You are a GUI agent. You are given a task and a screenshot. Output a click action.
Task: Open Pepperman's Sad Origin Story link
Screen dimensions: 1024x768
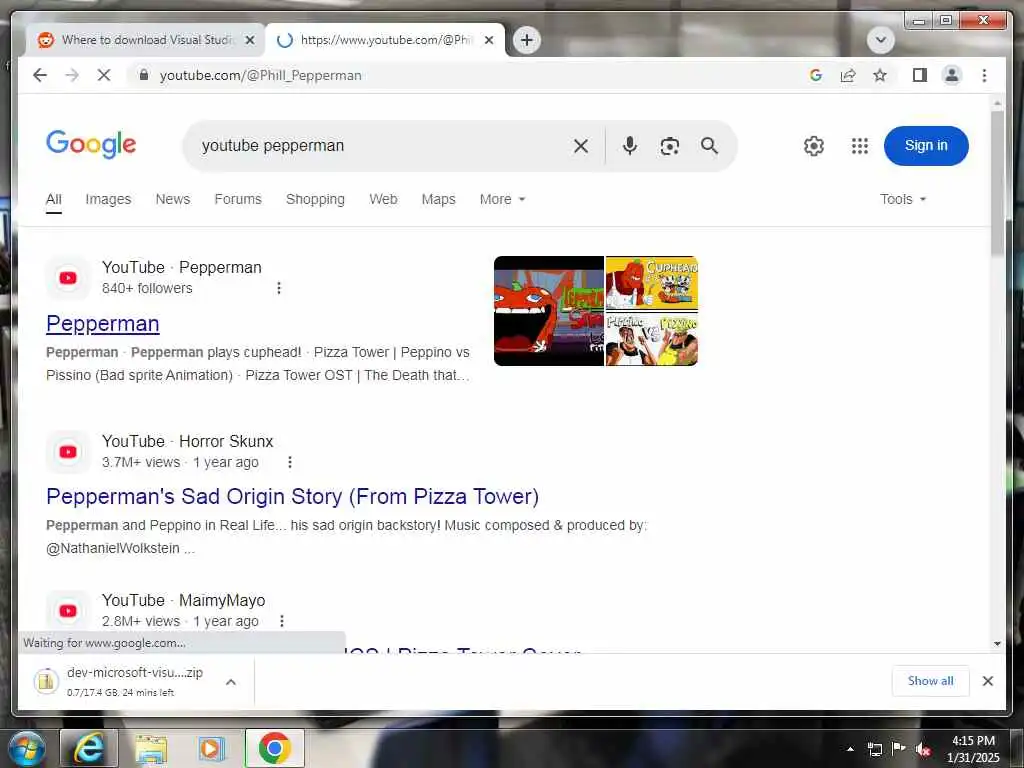point(293,496)
